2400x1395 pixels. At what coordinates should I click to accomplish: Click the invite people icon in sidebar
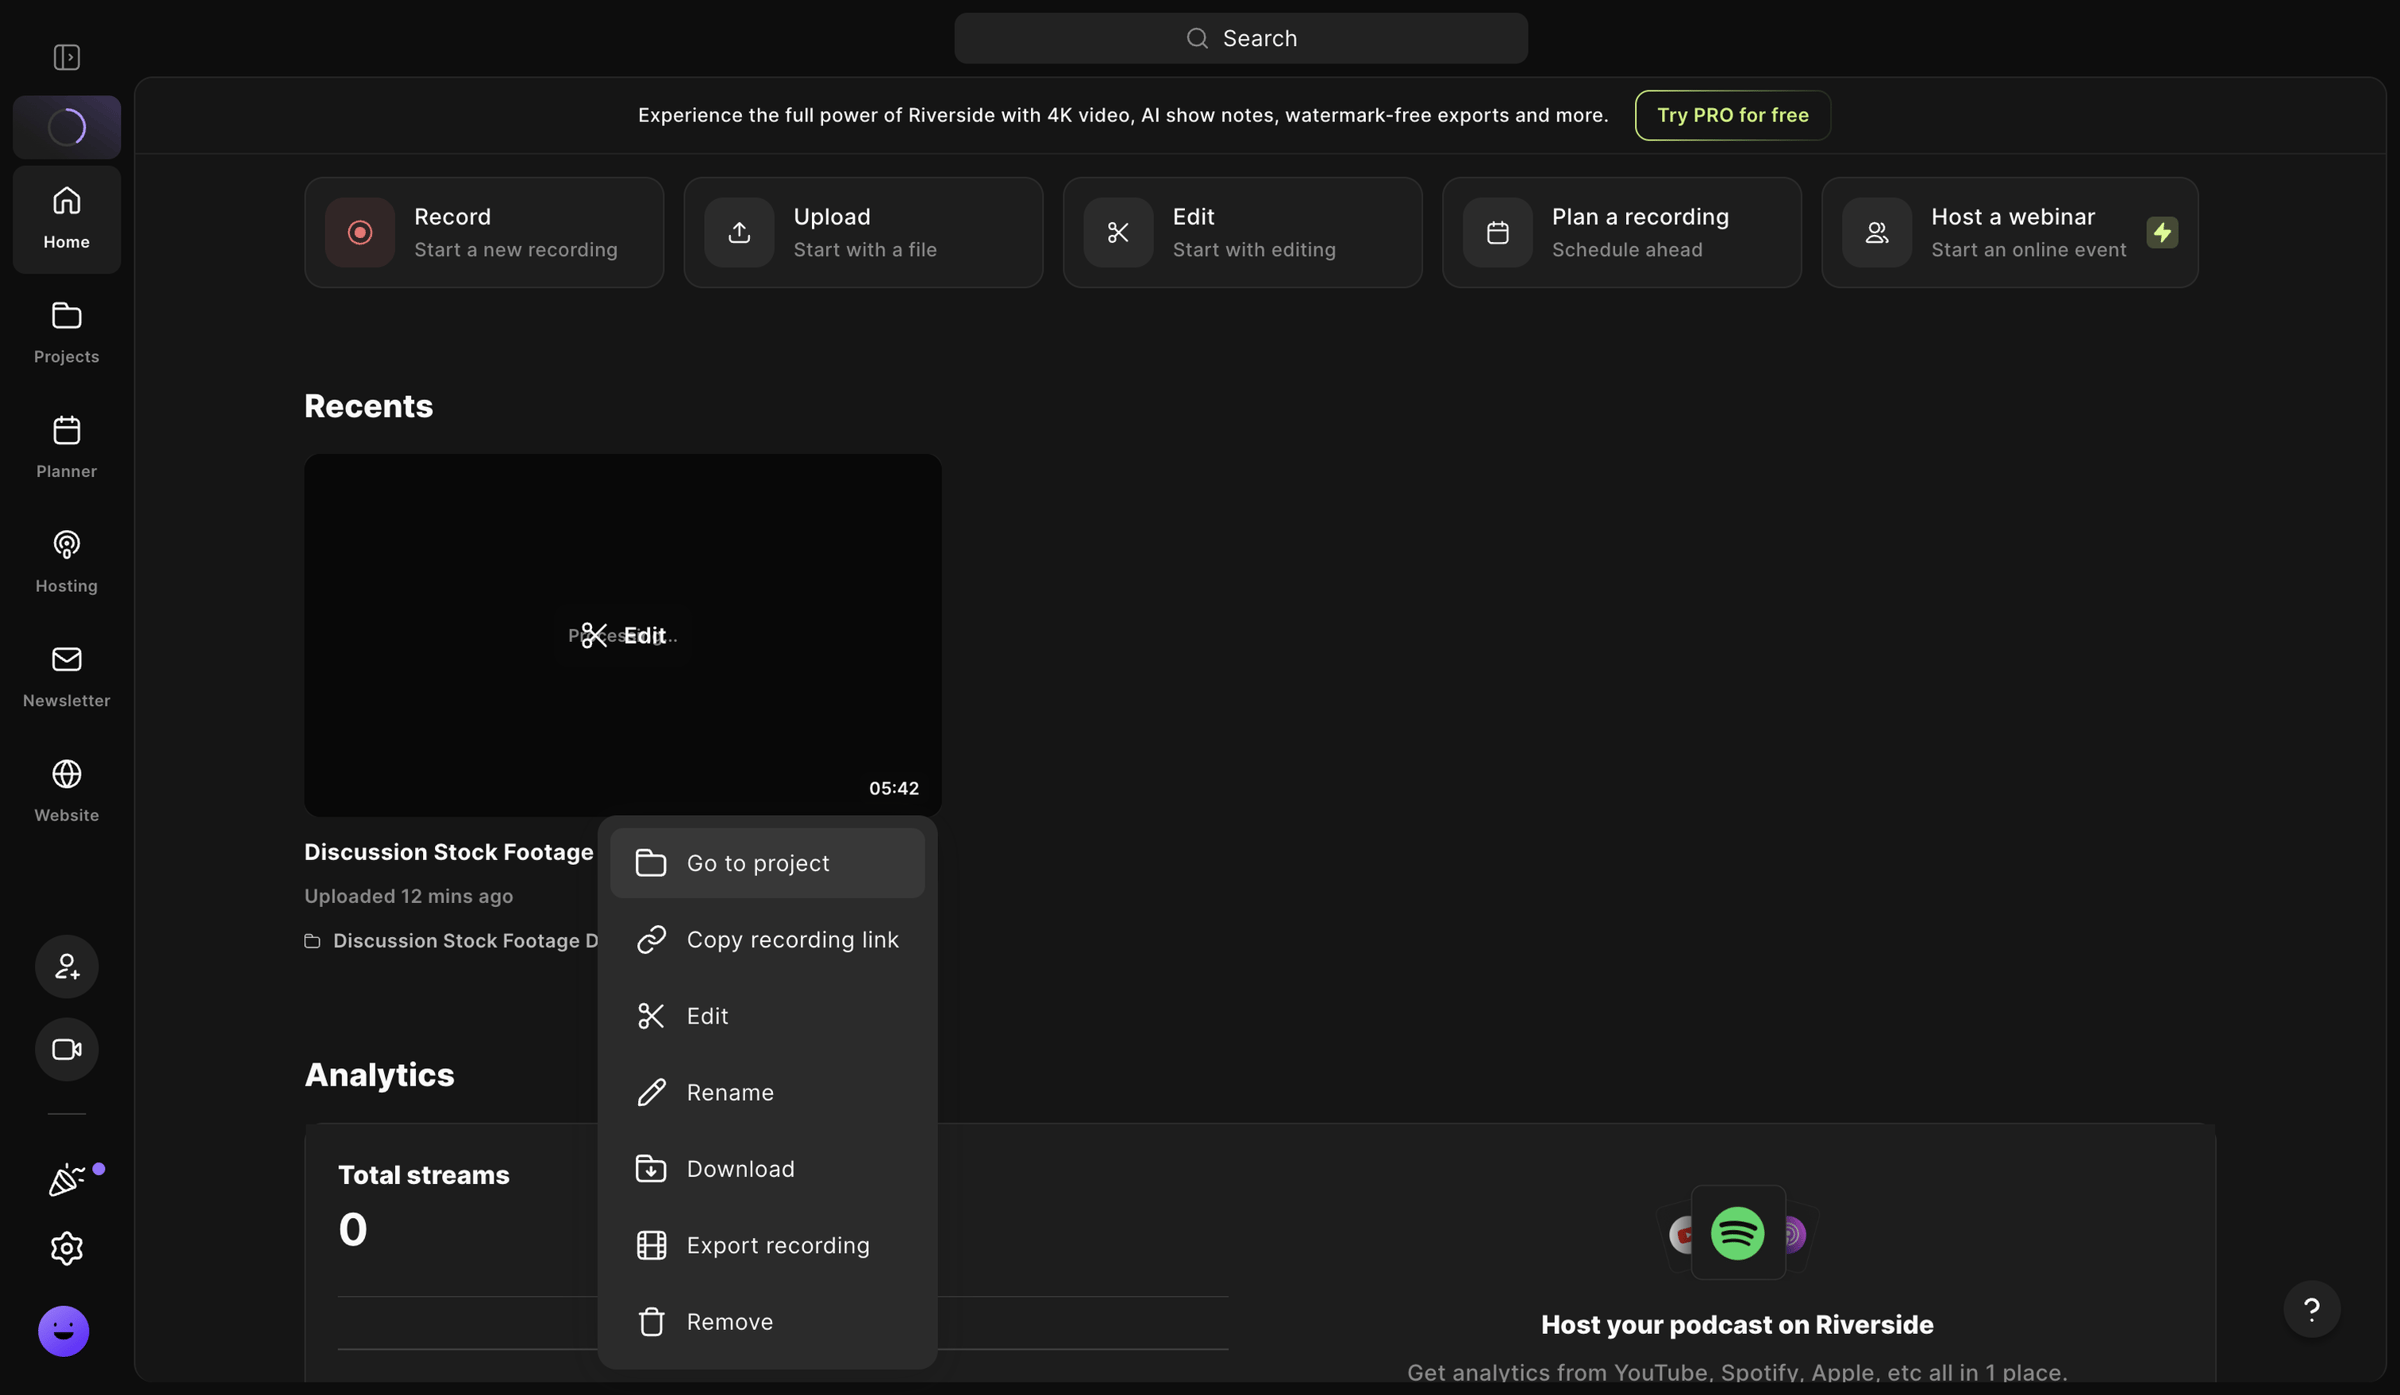67,966
